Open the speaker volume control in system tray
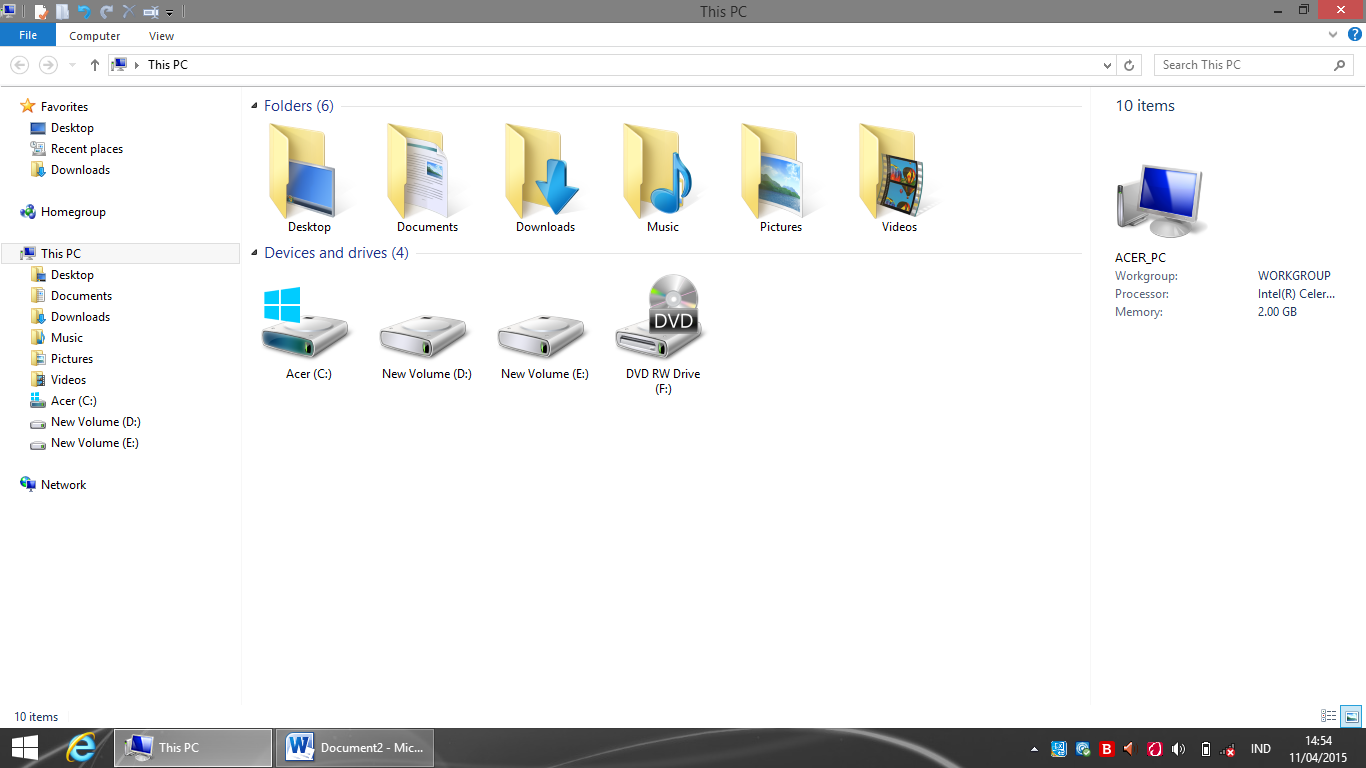This screenshot has height=768, width=1366. (1179, 748)
